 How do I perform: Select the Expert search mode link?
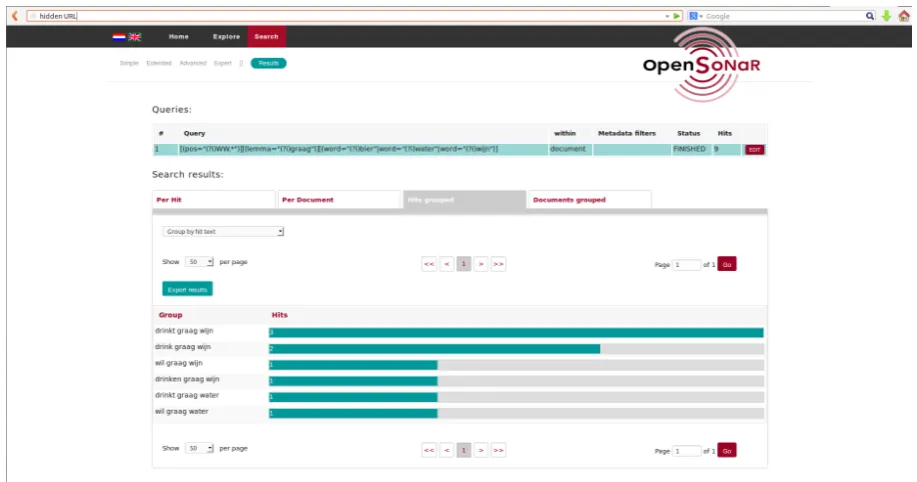(223, 63)
